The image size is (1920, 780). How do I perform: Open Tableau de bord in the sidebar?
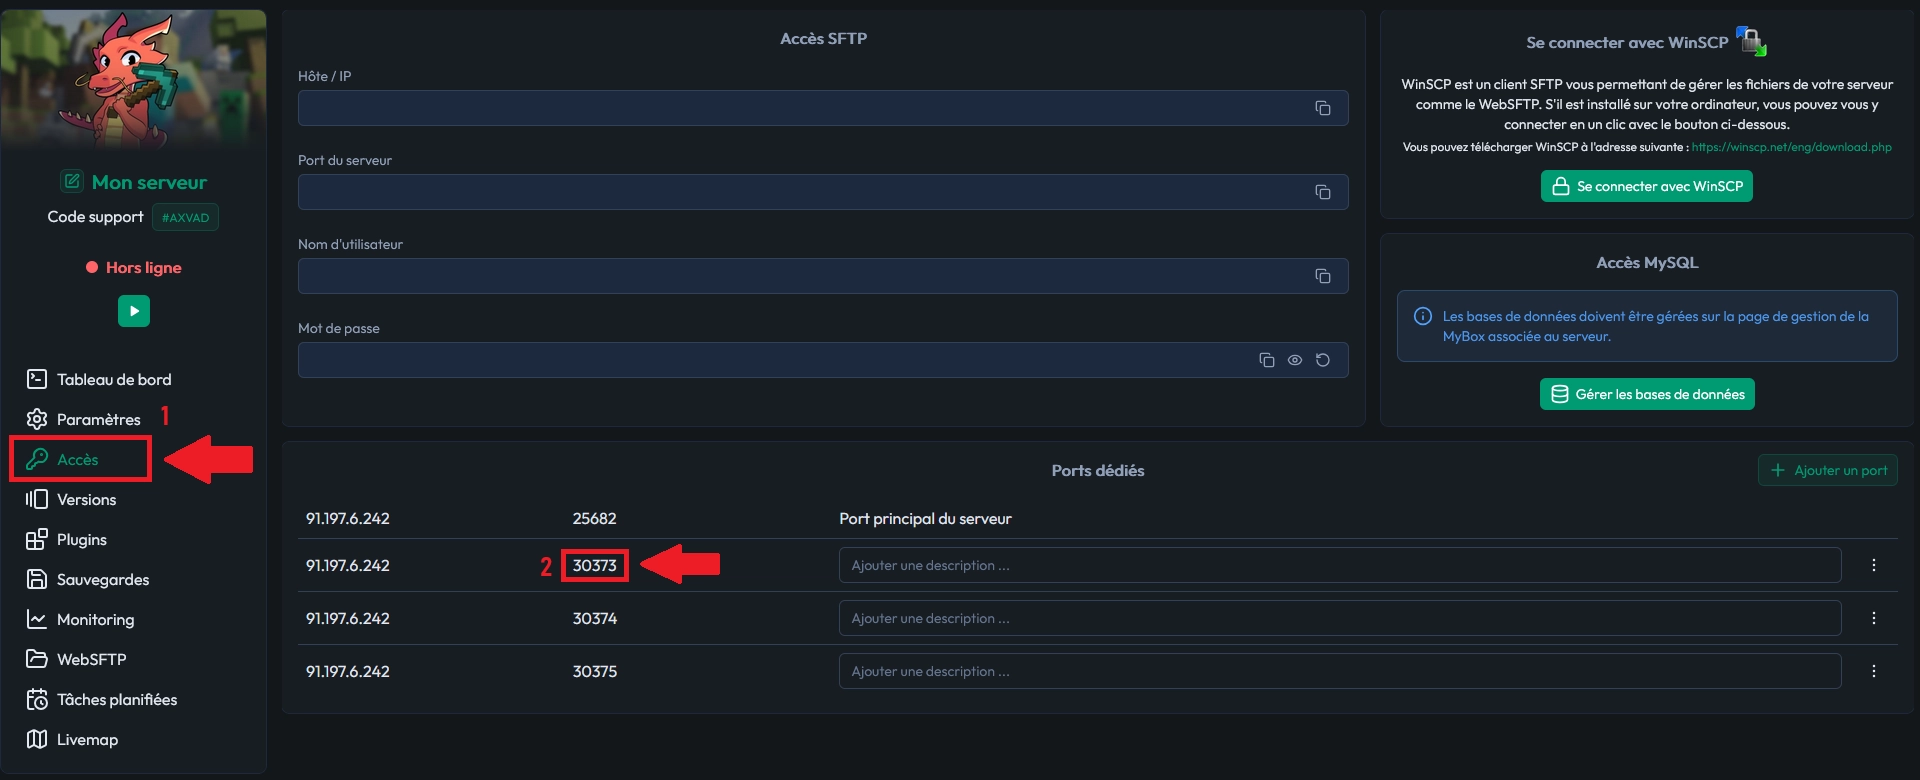(x=113, y=379)
